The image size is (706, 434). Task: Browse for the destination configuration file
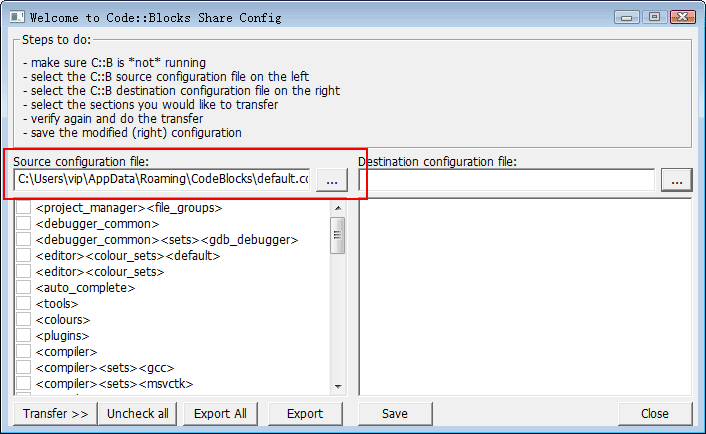click(677, 179)
